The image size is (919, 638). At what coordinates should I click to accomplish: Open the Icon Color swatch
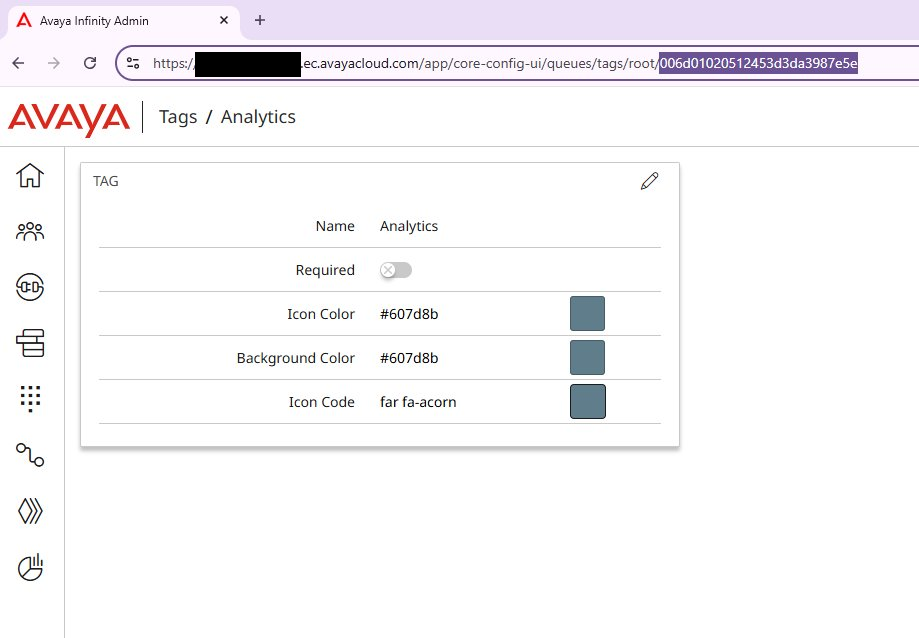tap(587, 313)
